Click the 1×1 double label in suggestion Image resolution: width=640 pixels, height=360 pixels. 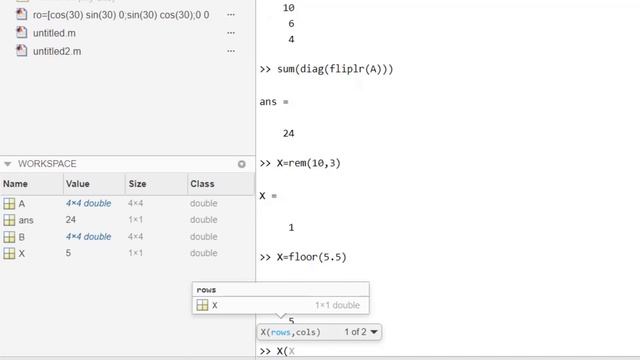pos(337,305)
